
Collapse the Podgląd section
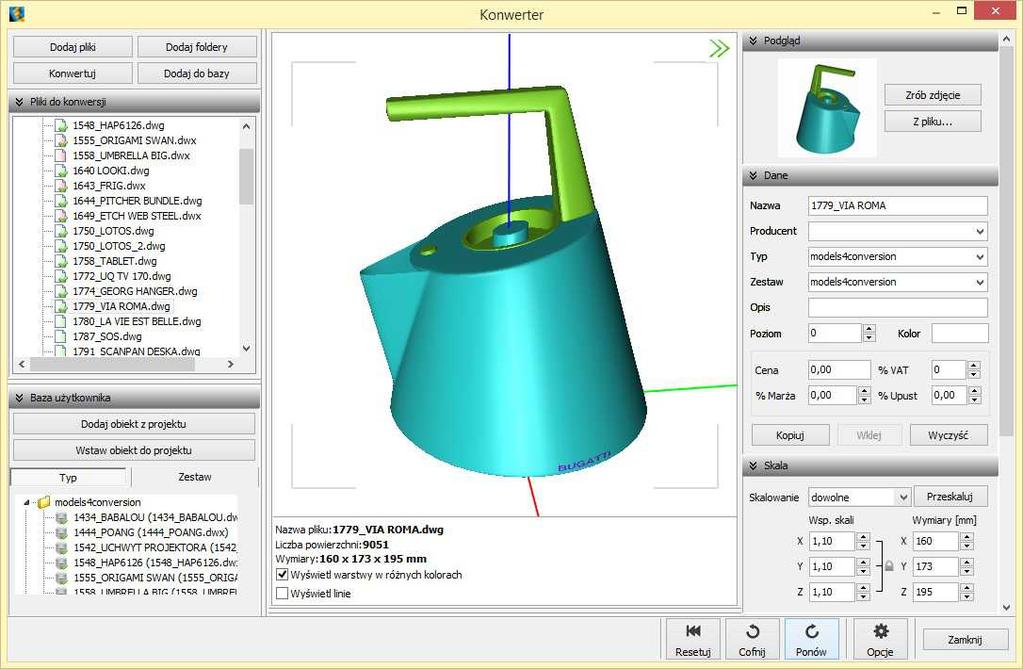753,40
